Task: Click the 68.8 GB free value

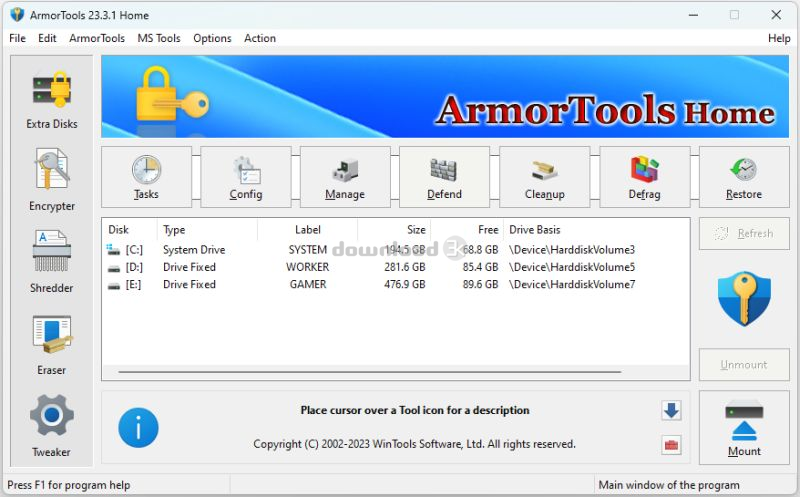Action: click(x=480, y=250)
